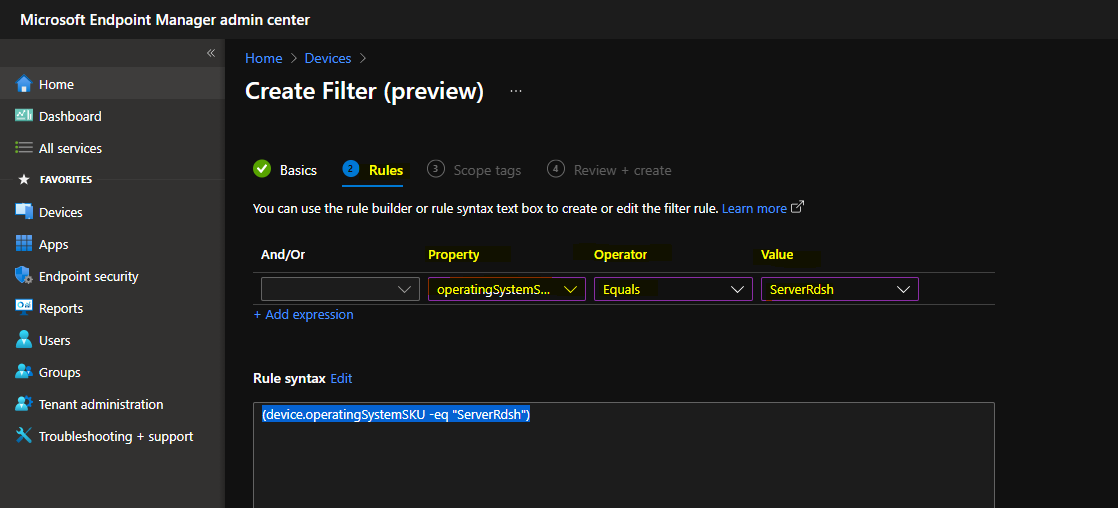The height and width of the screenshot is (508, 1118).
Task: Click the Home house icon in the sidebar
Action: click(x=24, y=84)
